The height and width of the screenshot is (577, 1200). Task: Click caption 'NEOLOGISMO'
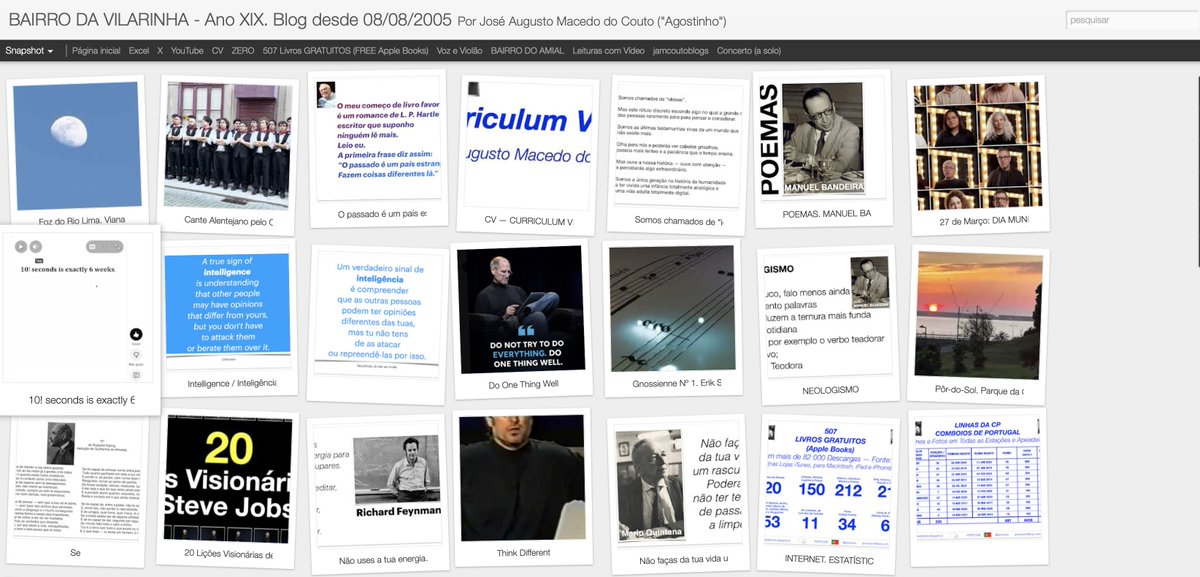point(831,390)
